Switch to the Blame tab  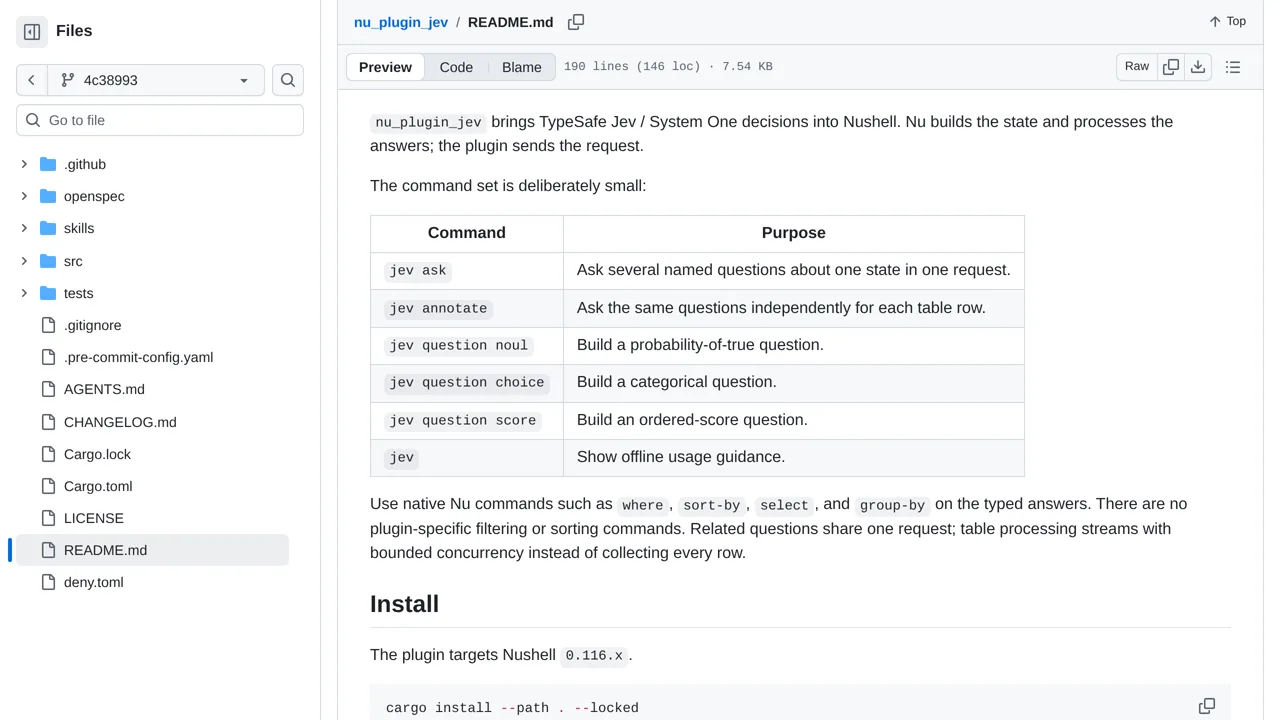point(522,67)
